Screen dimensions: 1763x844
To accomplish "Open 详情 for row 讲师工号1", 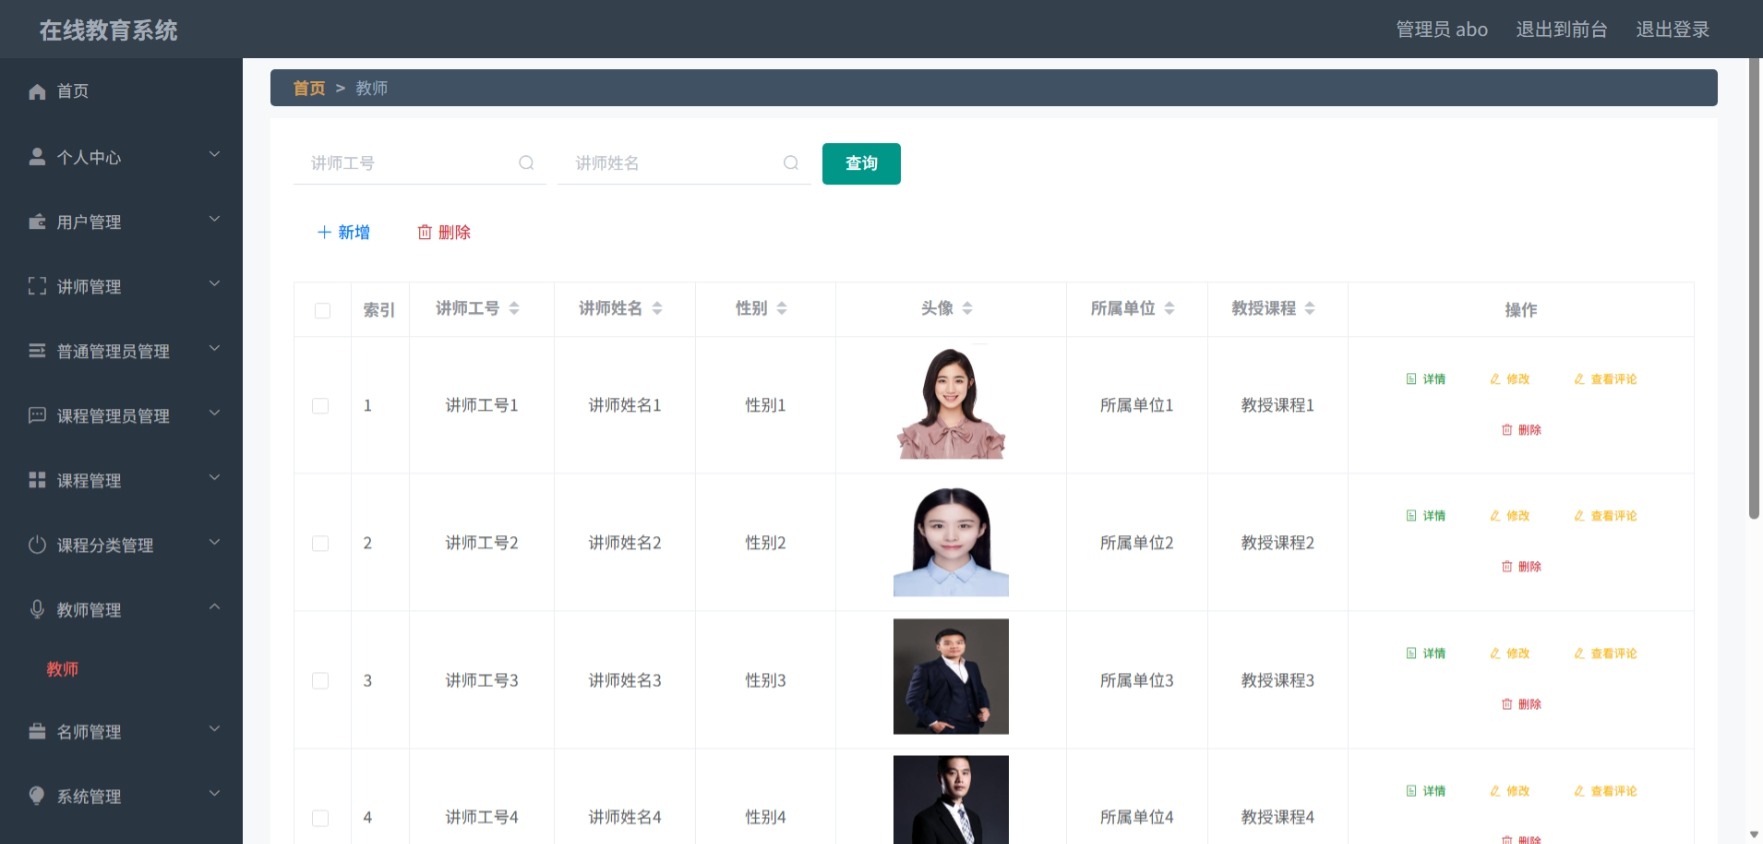I will tap(1425, 379).
